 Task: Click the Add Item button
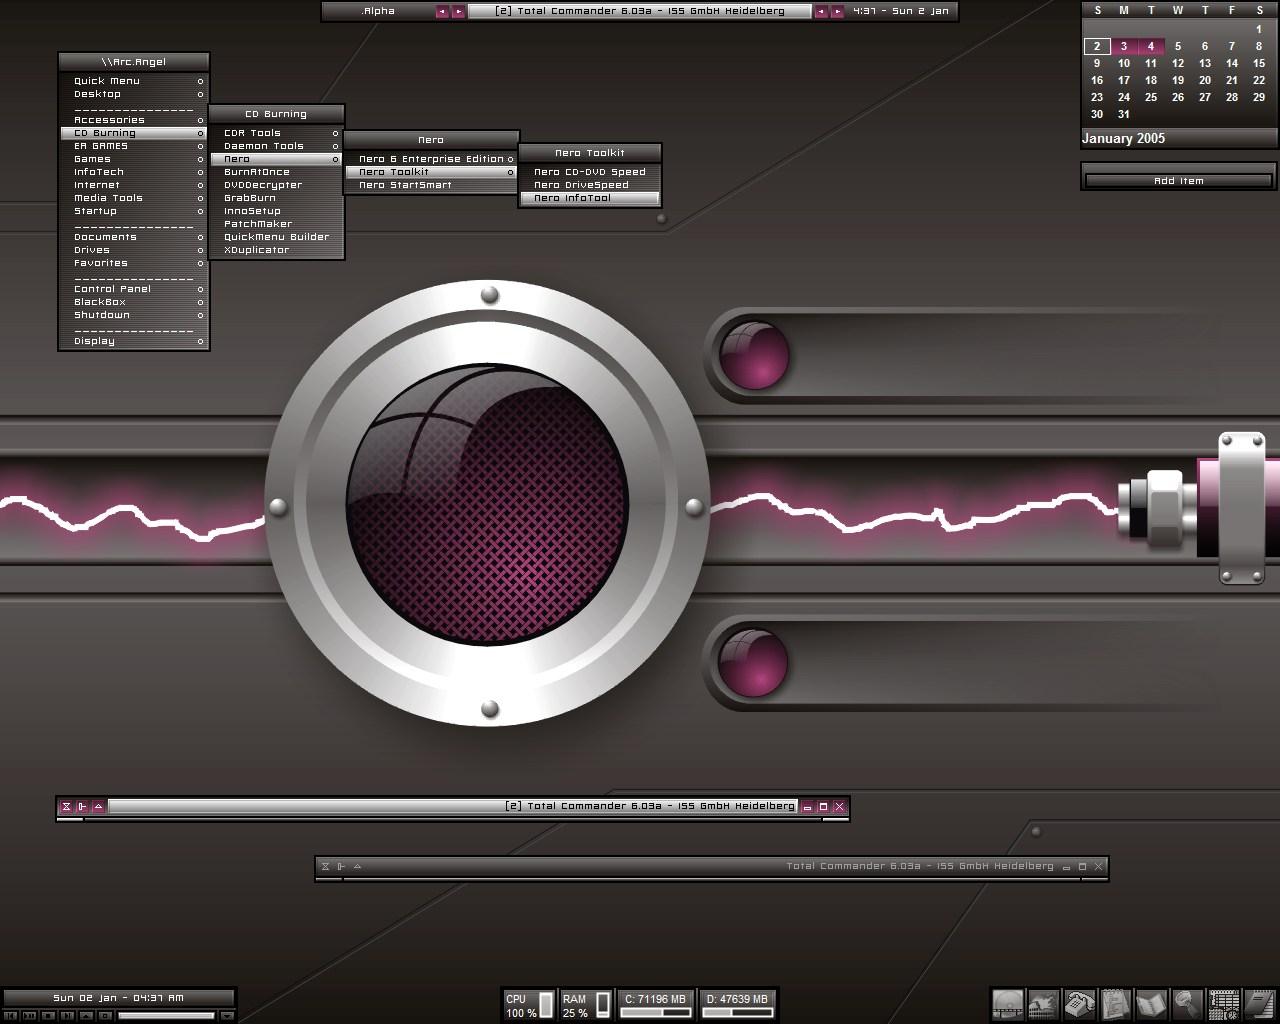click(1178, 181)
